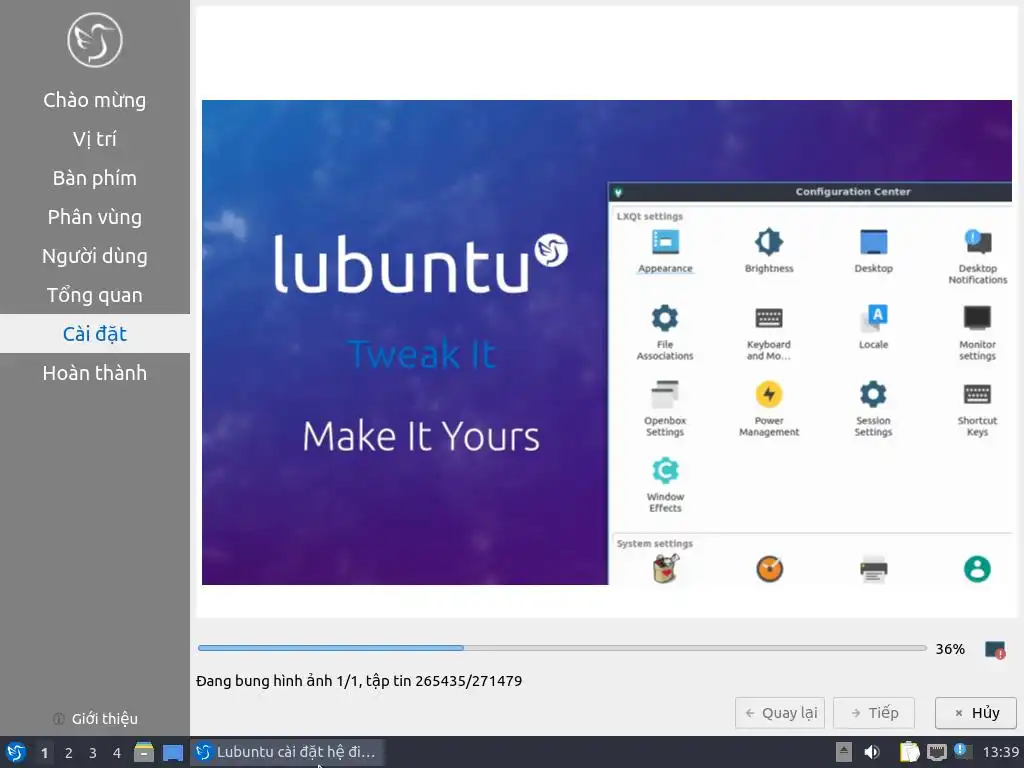This screenshot has height=768, width=1024.
Task: Switch to virtual desktop 4
Action: click(x=117, y=753)
